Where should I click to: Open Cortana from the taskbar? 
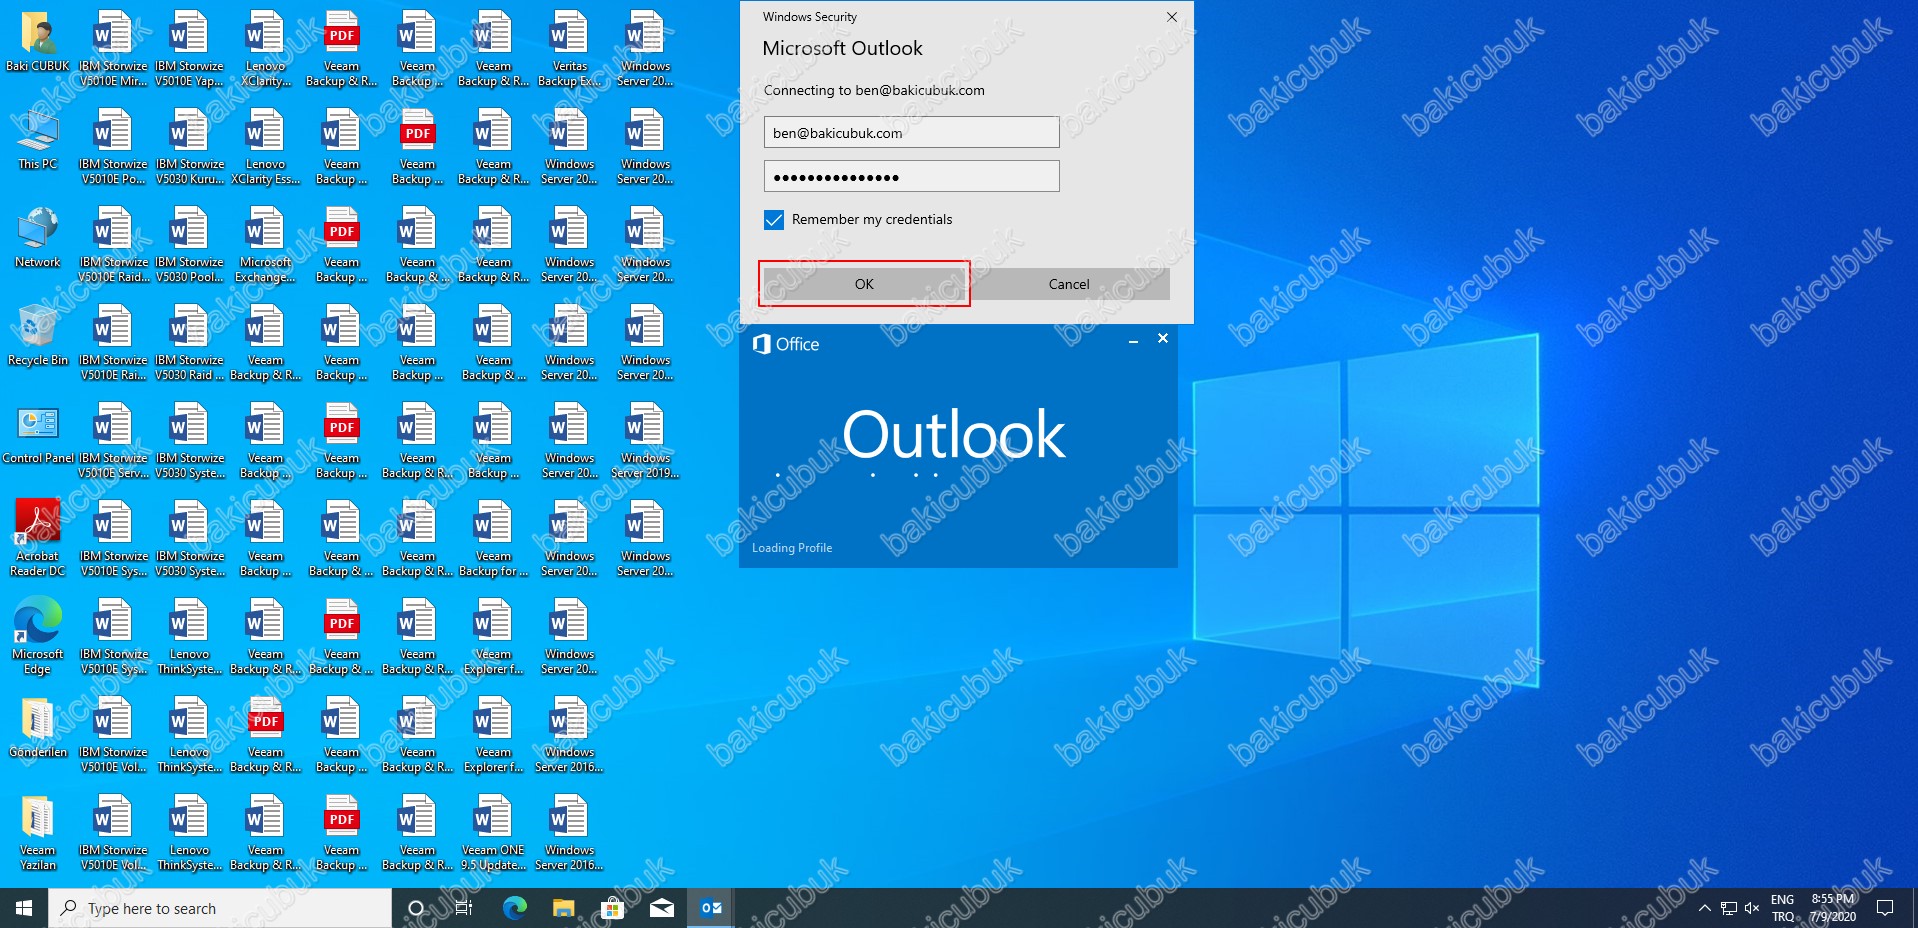[416, 908]
